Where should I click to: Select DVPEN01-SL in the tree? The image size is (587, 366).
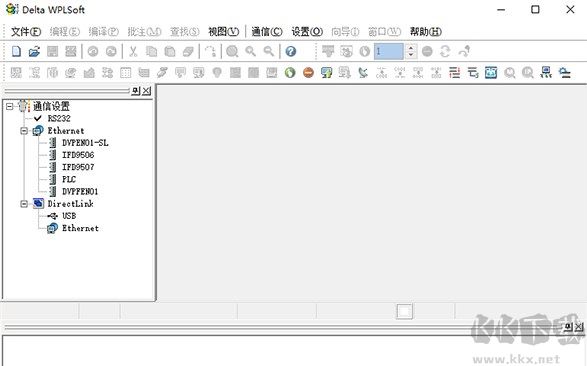pyautogui.click(x=85, y=143)
